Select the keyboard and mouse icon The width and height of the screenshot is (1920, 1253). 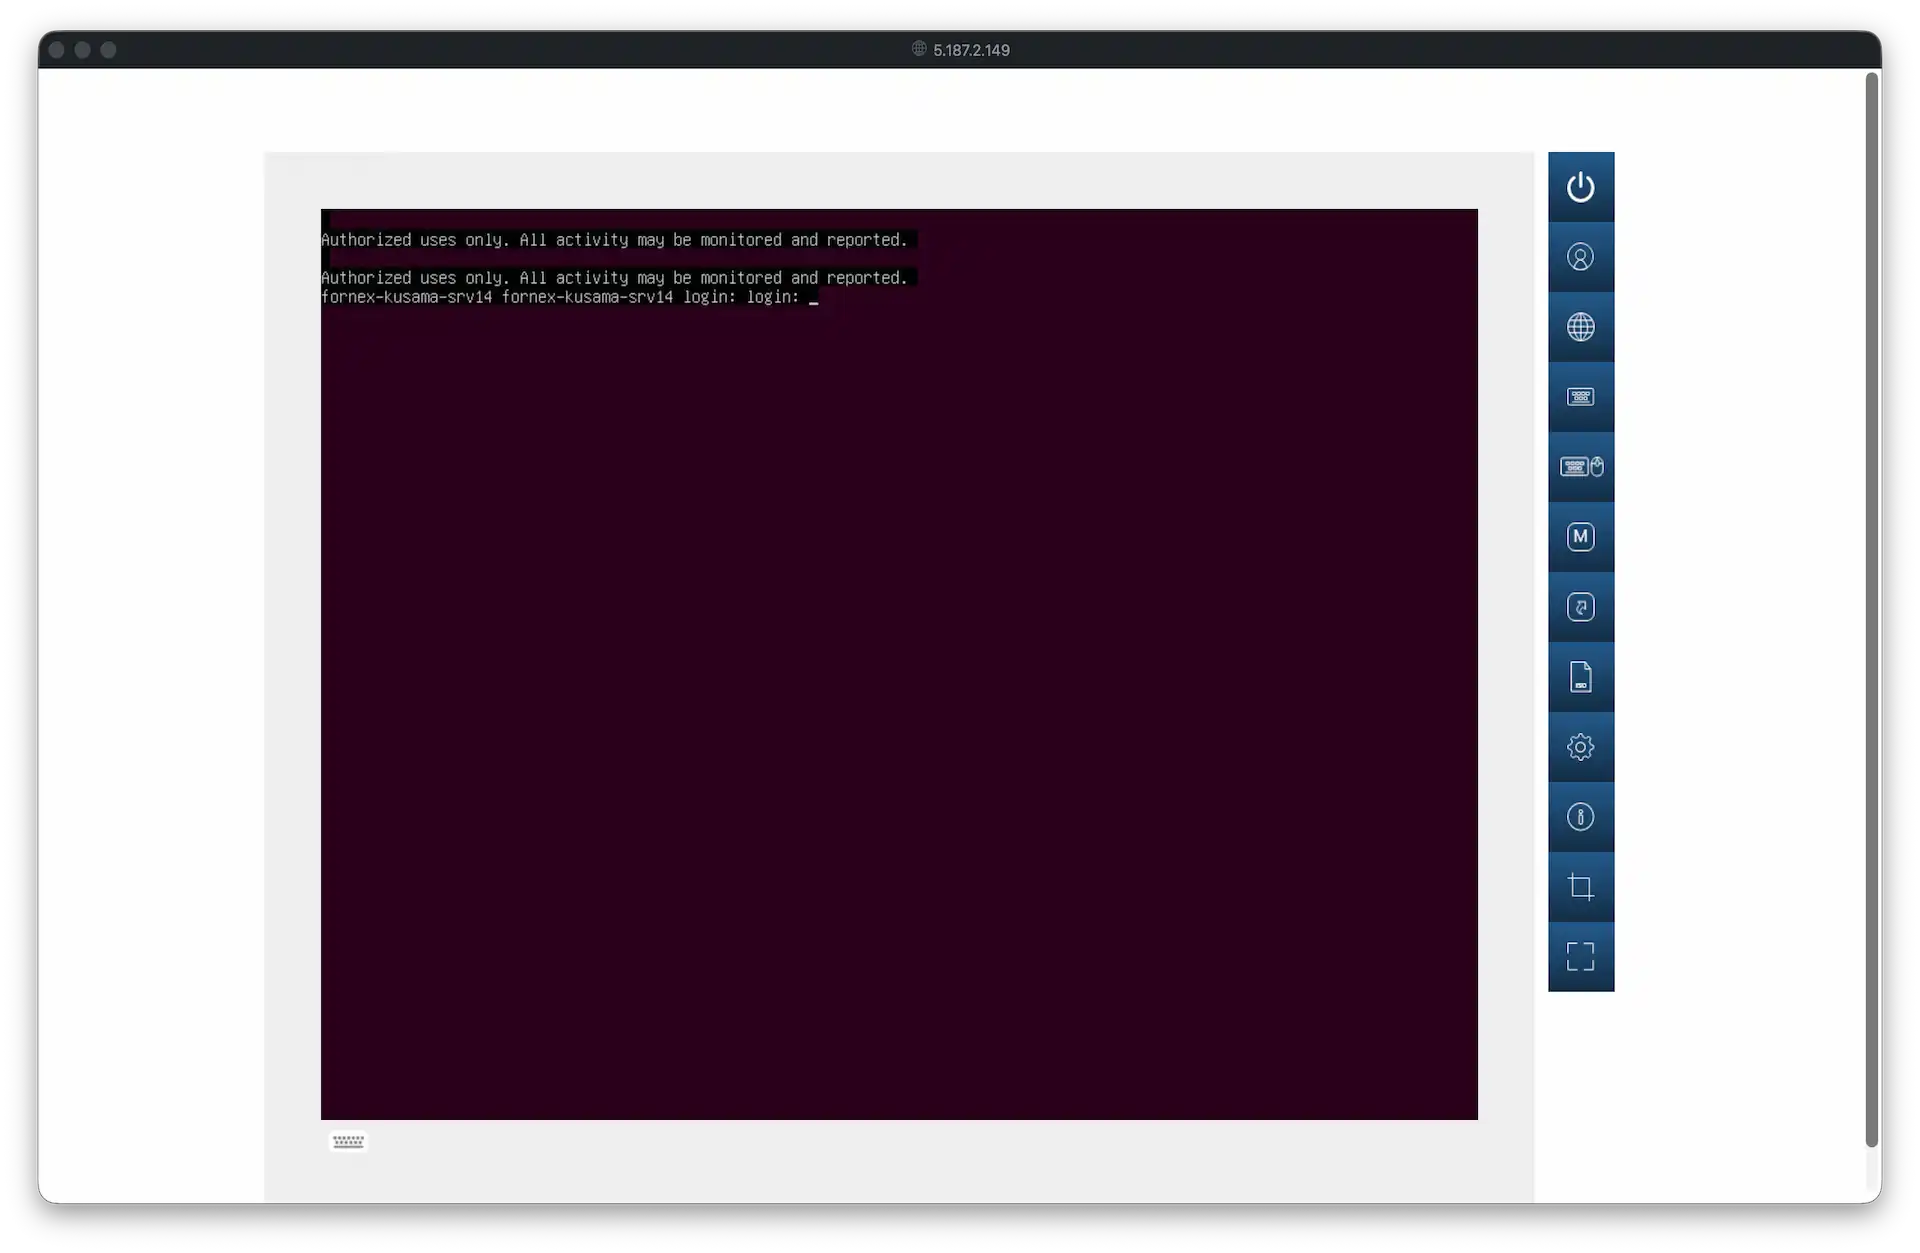pos(1580,467)
